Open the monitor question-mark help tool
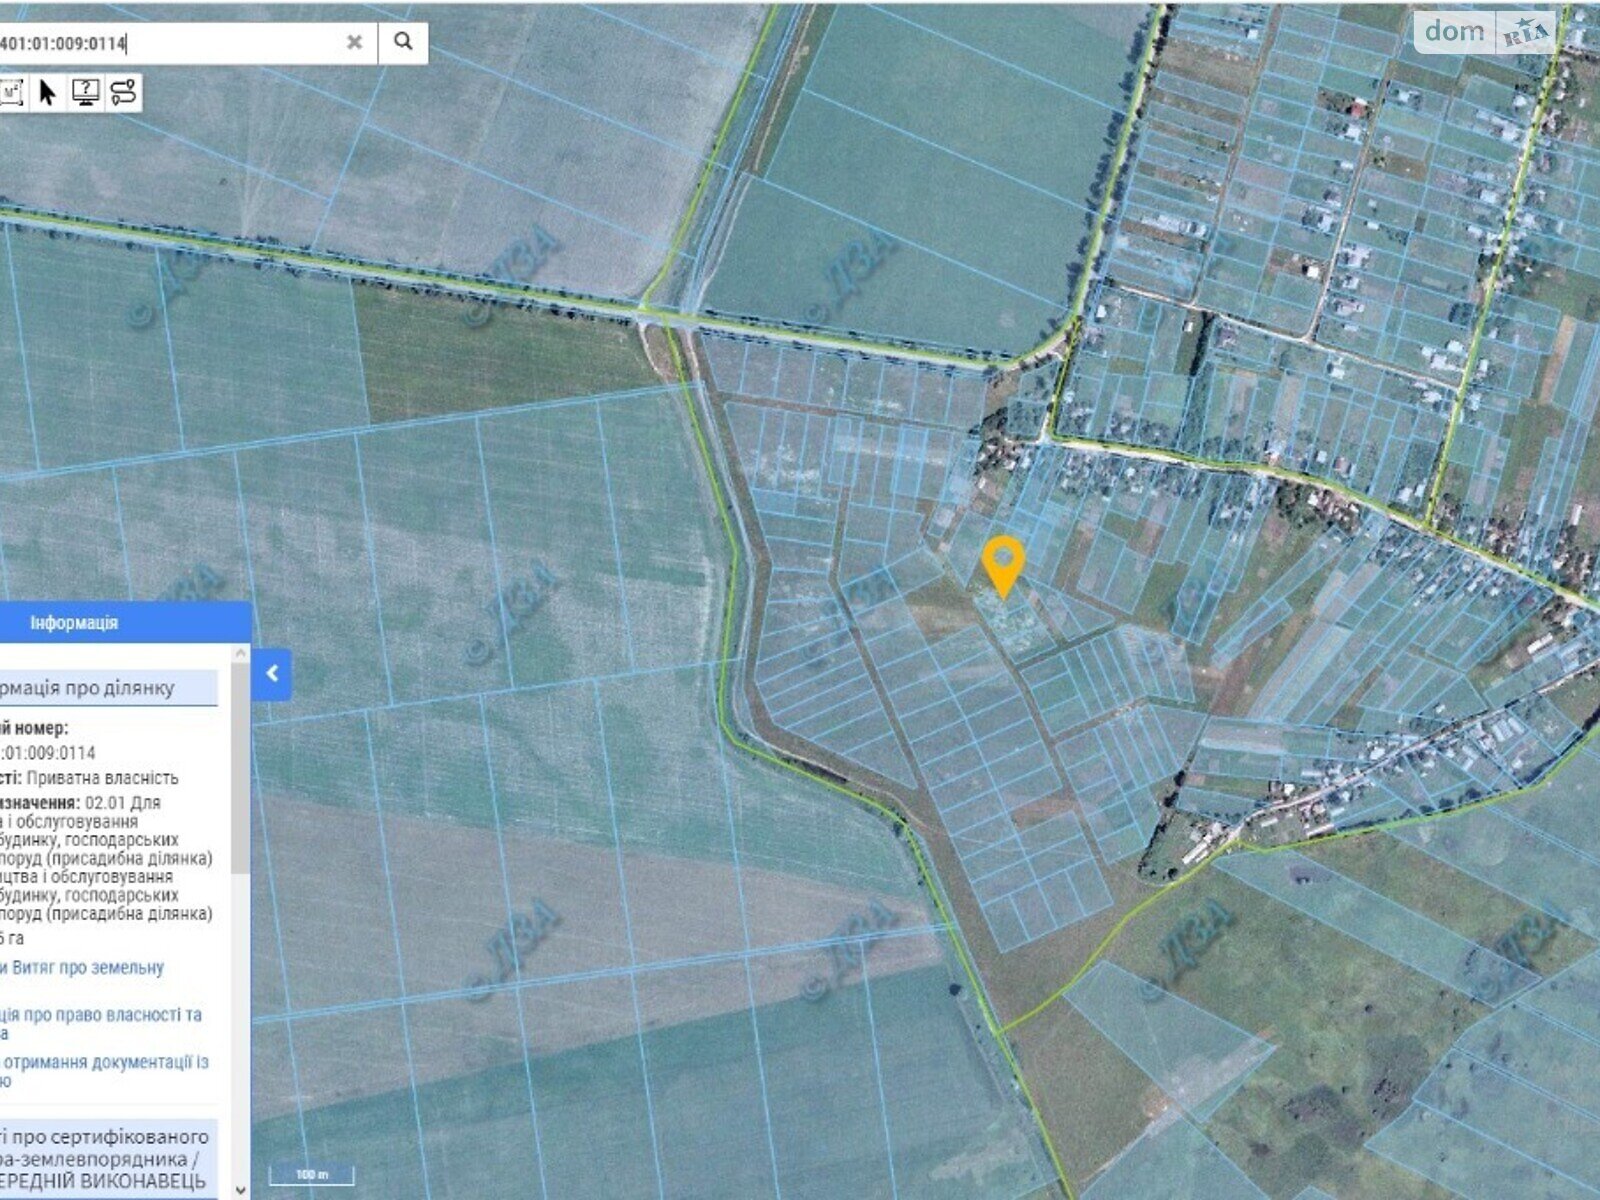The height and width of the screenshot is (1200, 1600). [x=86, y=93]
